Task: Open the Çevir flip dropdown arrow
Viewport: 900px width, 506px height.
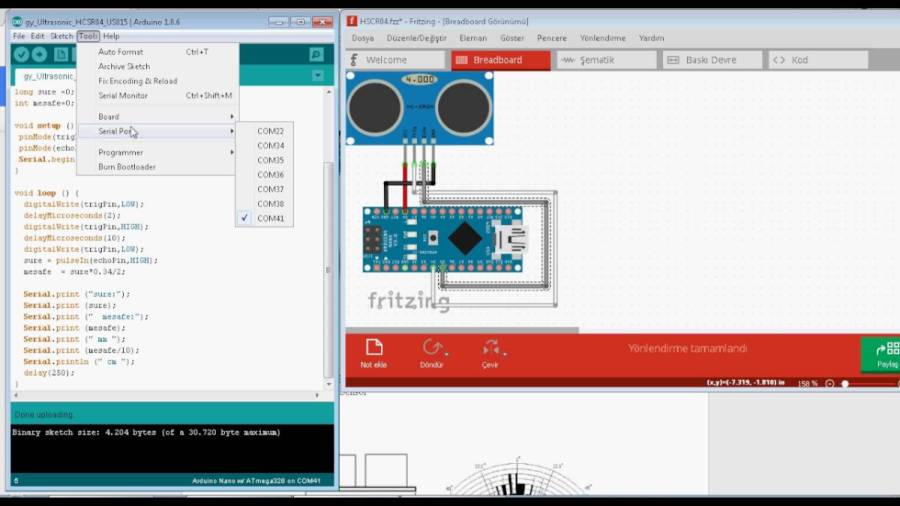Action: pos(505,354)
